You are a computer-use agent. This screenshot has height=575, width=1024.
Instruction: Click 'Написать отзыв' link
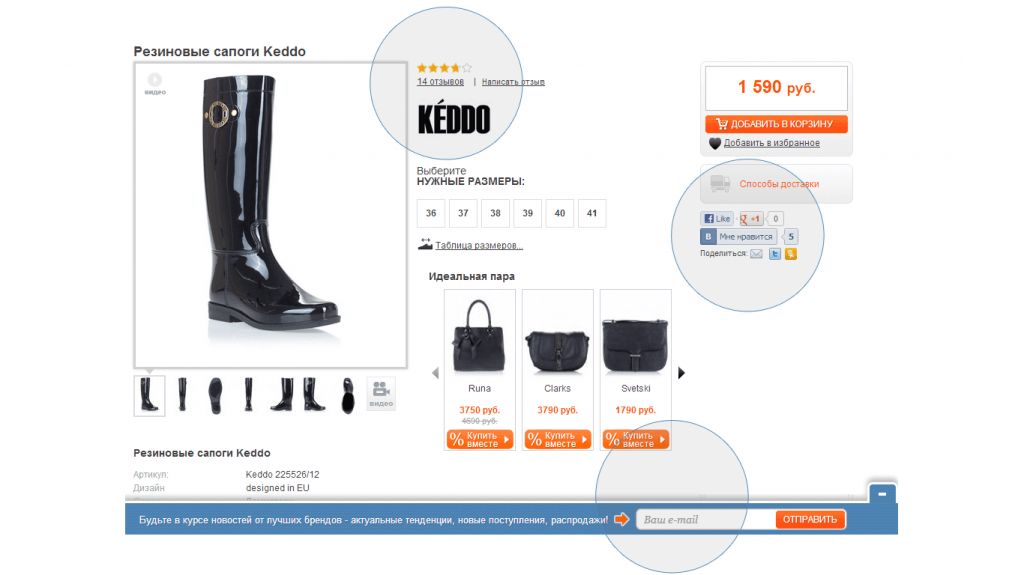coord(513,82)
